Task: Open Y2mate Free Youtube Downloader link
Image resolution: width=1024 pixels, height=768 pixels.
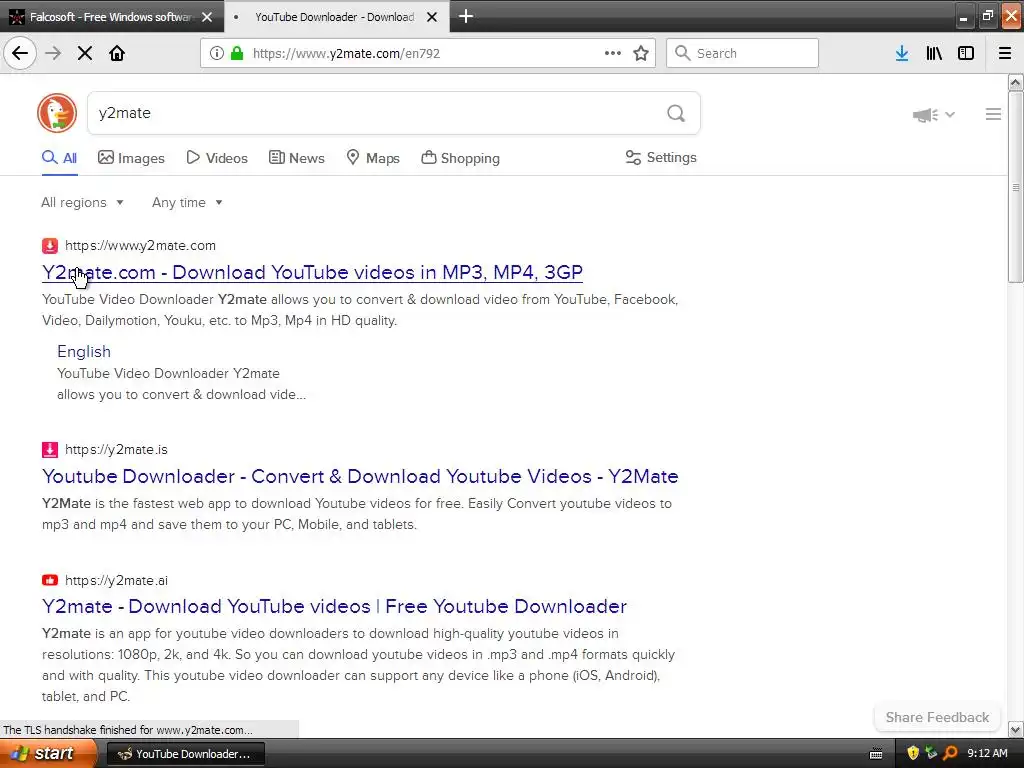Action: pyautogui.click(x=334, y=606)
